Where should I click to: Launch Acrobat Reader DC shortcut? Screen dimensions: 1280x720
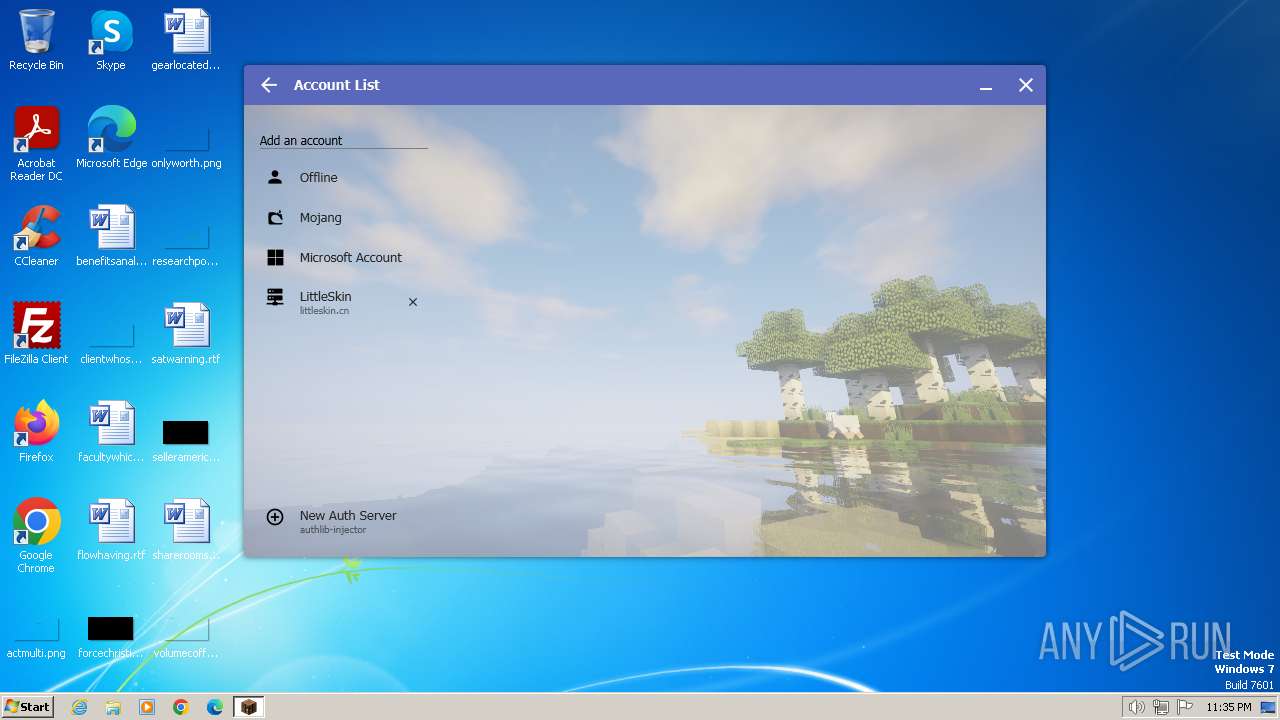click(36, 144)
